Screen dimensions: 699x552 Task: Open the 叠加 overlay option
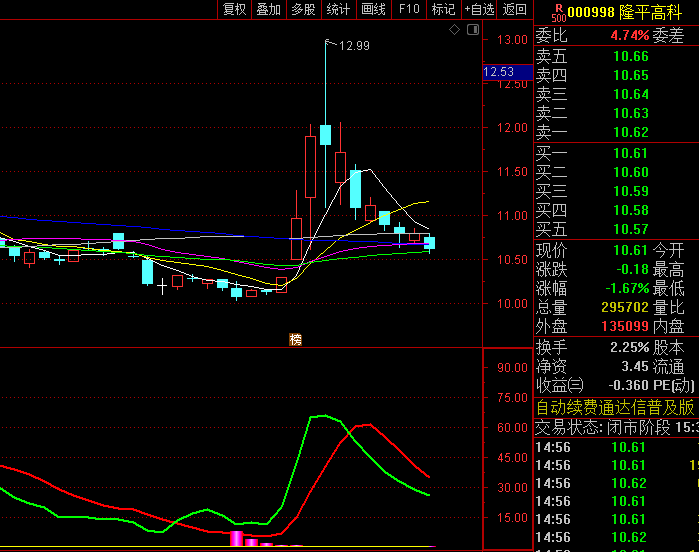tap(268, 9)
